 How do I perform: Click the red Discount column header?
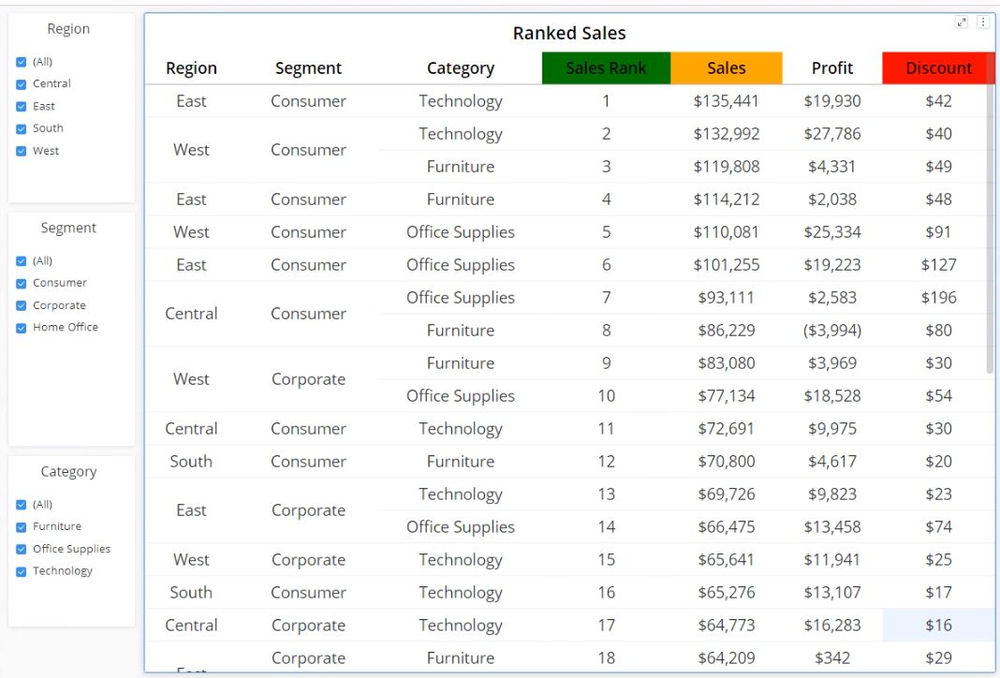coord(938,68)
